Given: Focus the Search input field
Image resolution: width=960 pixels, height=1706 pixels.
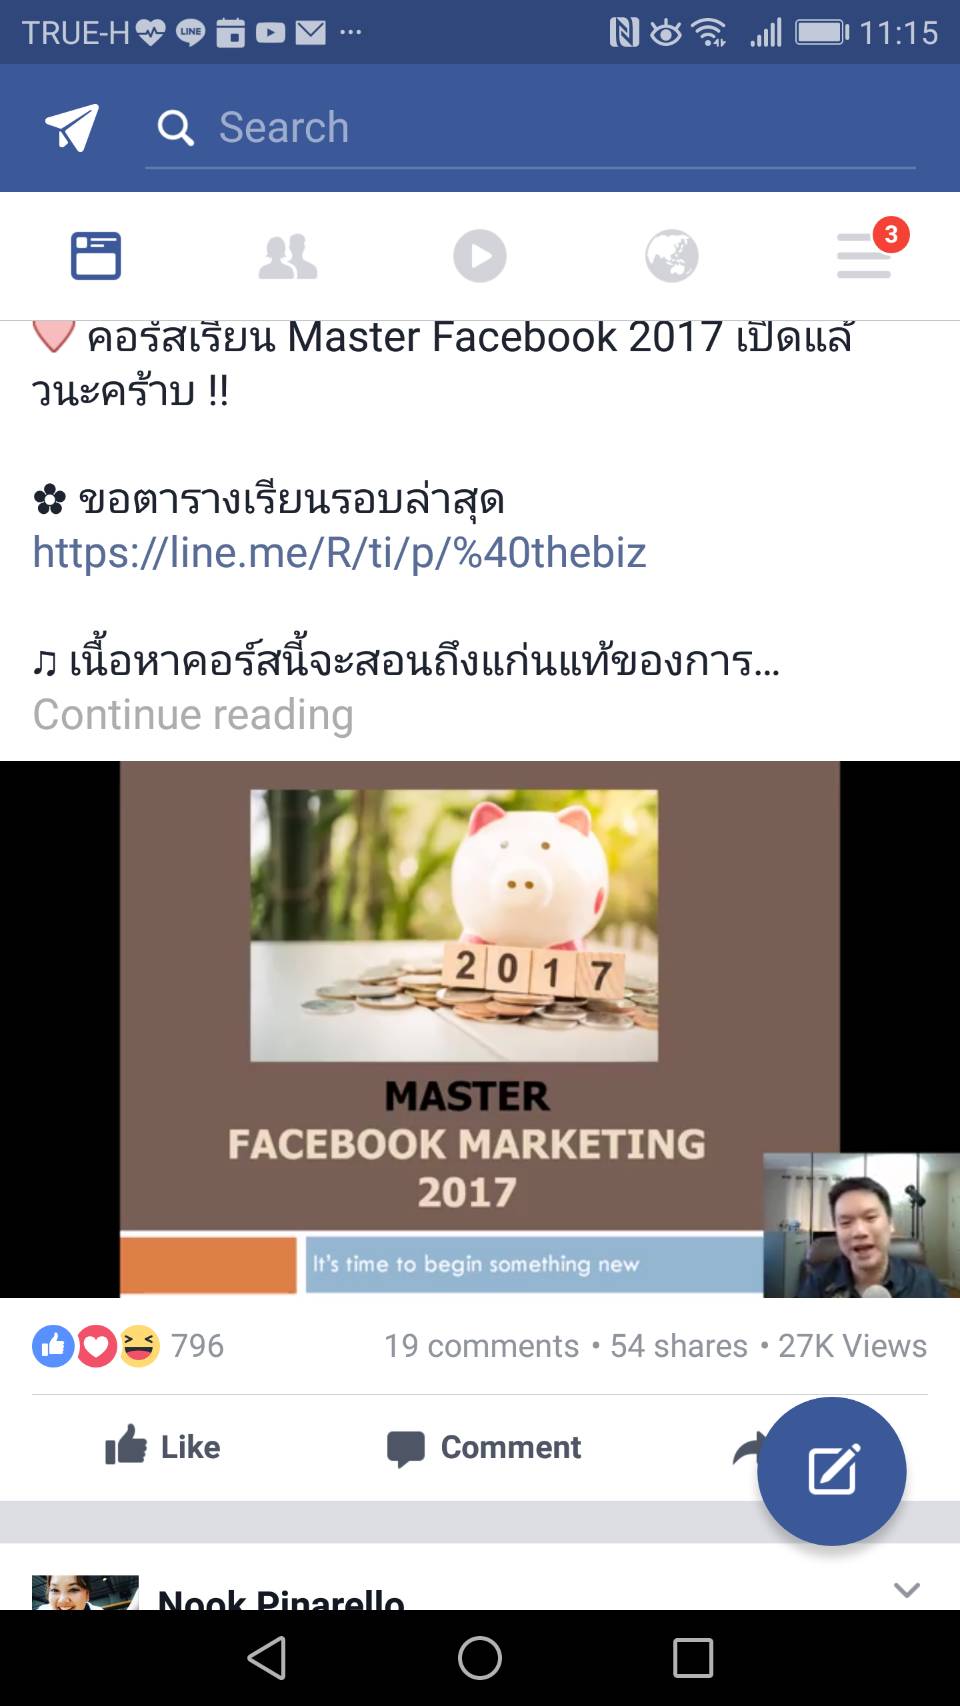Looking at the screenshot, I should click(x=530, y=128).
